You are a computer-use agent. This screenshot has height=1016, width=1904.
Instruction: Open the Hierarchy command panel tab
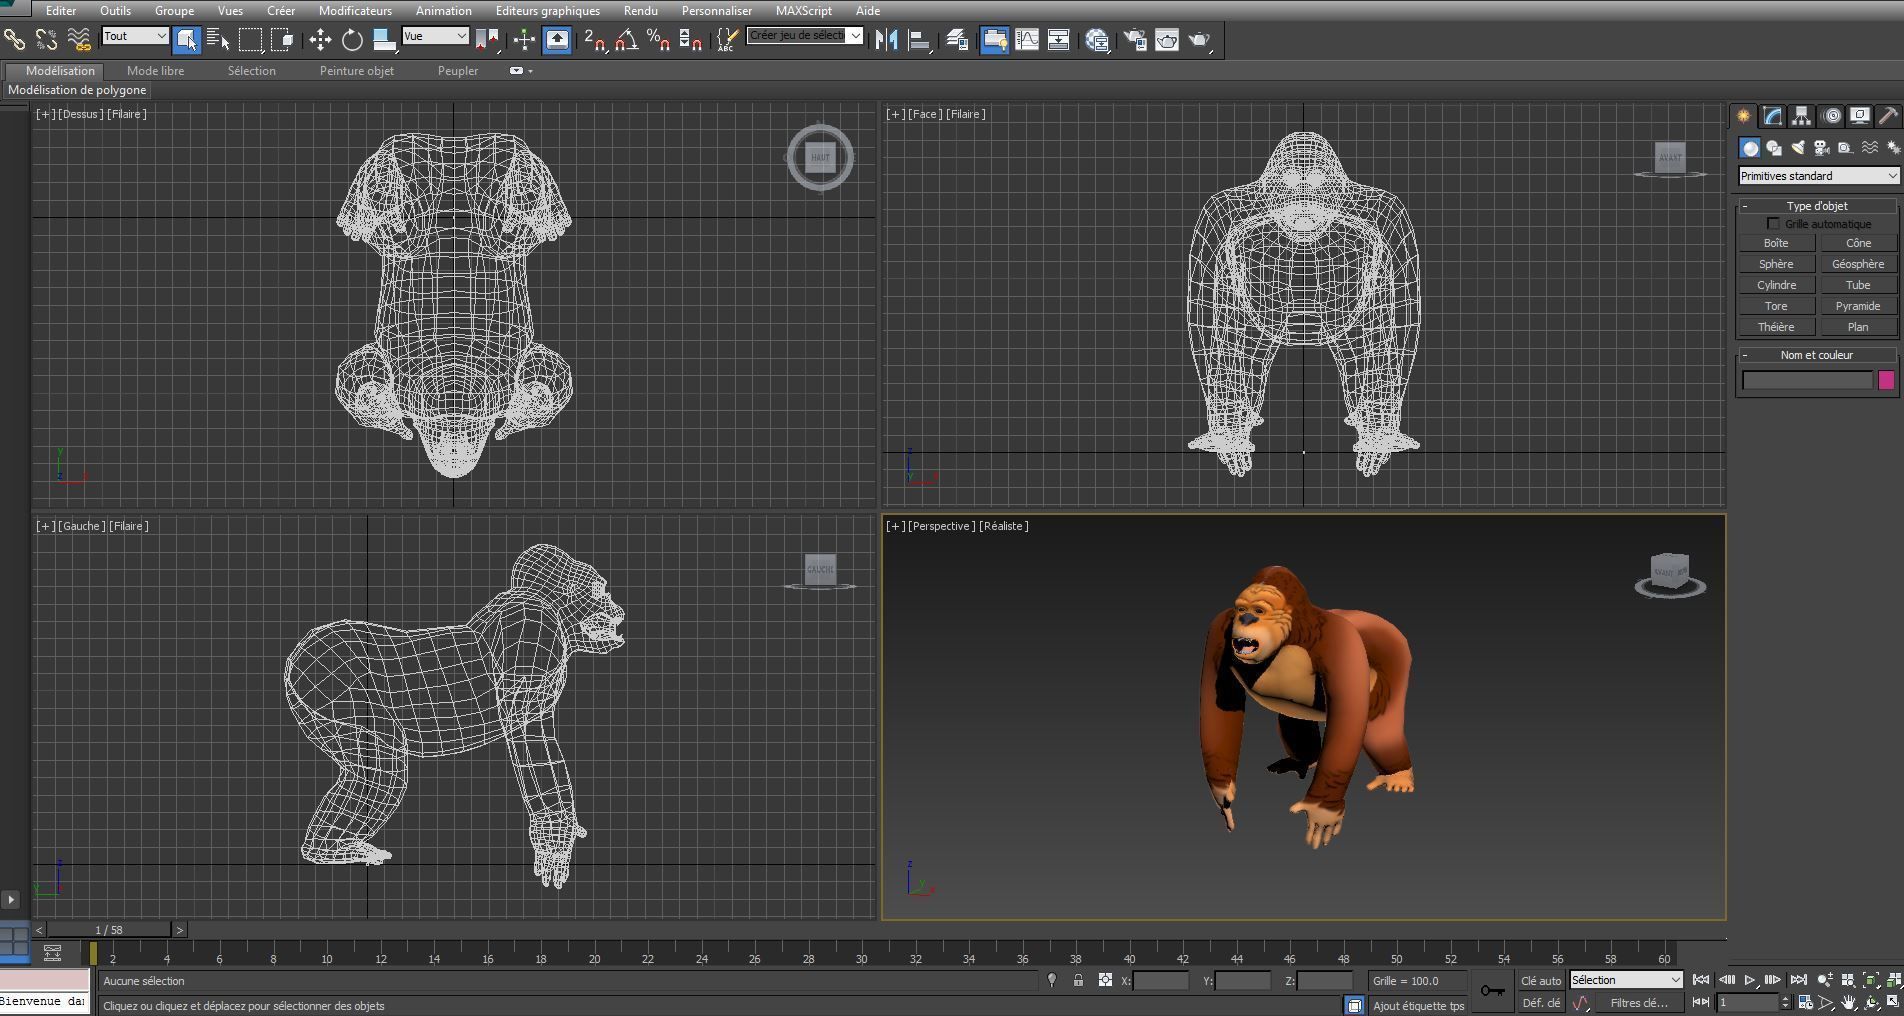click(1801, 116)
